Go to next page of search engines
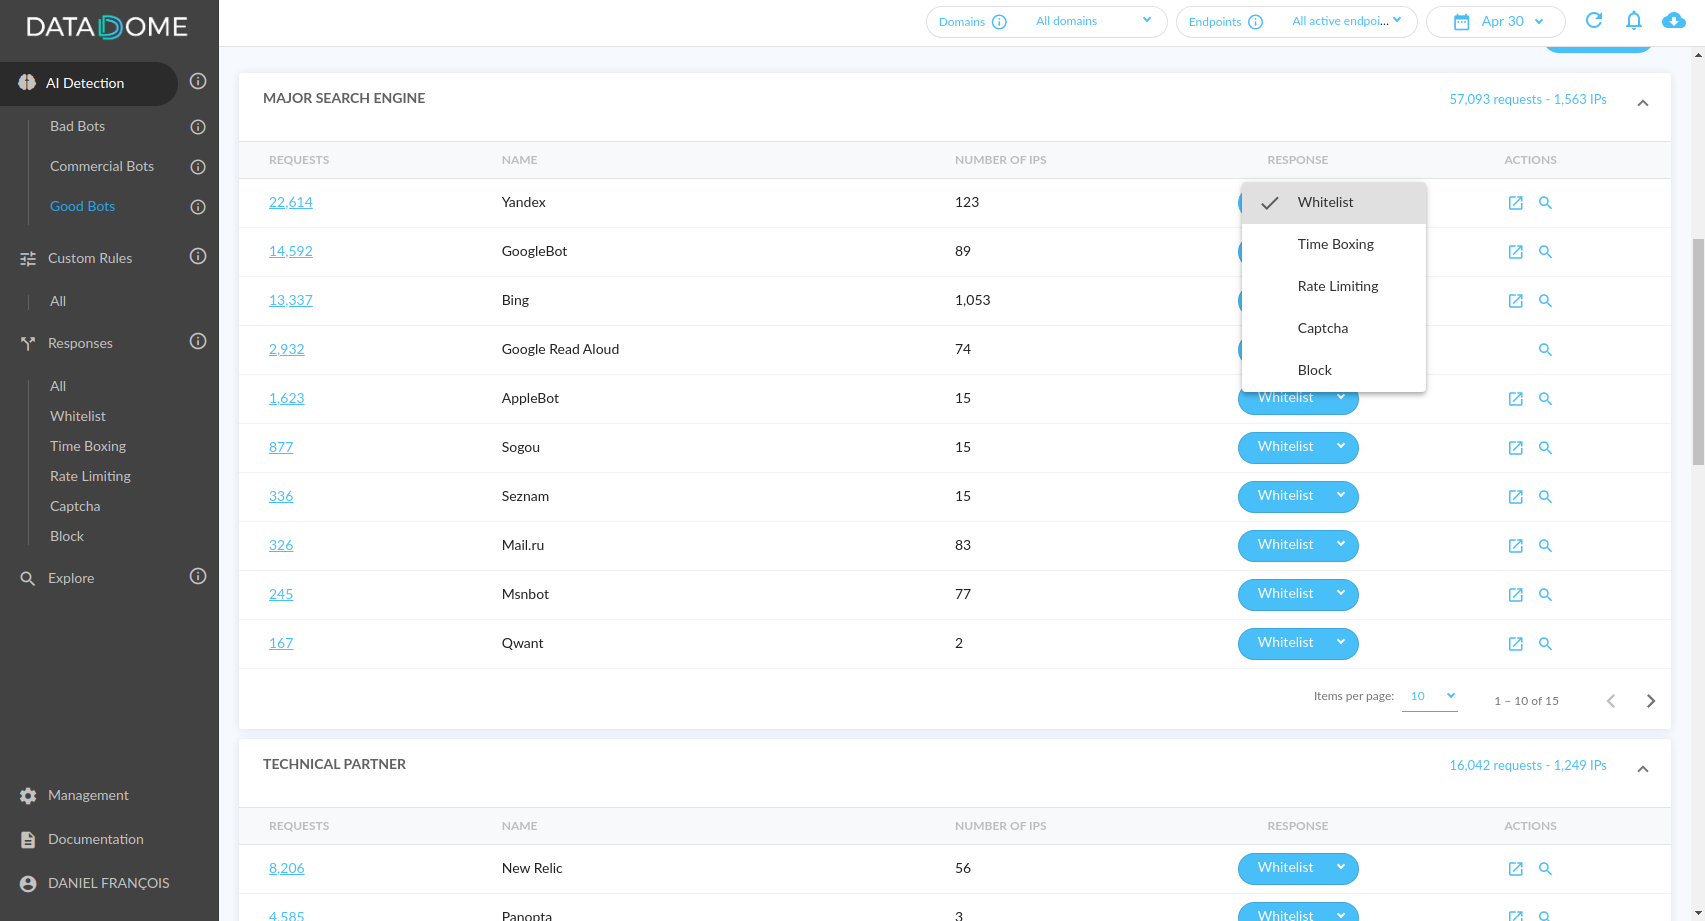Screen dimensions: 1705x921 tap(1651, 701)
